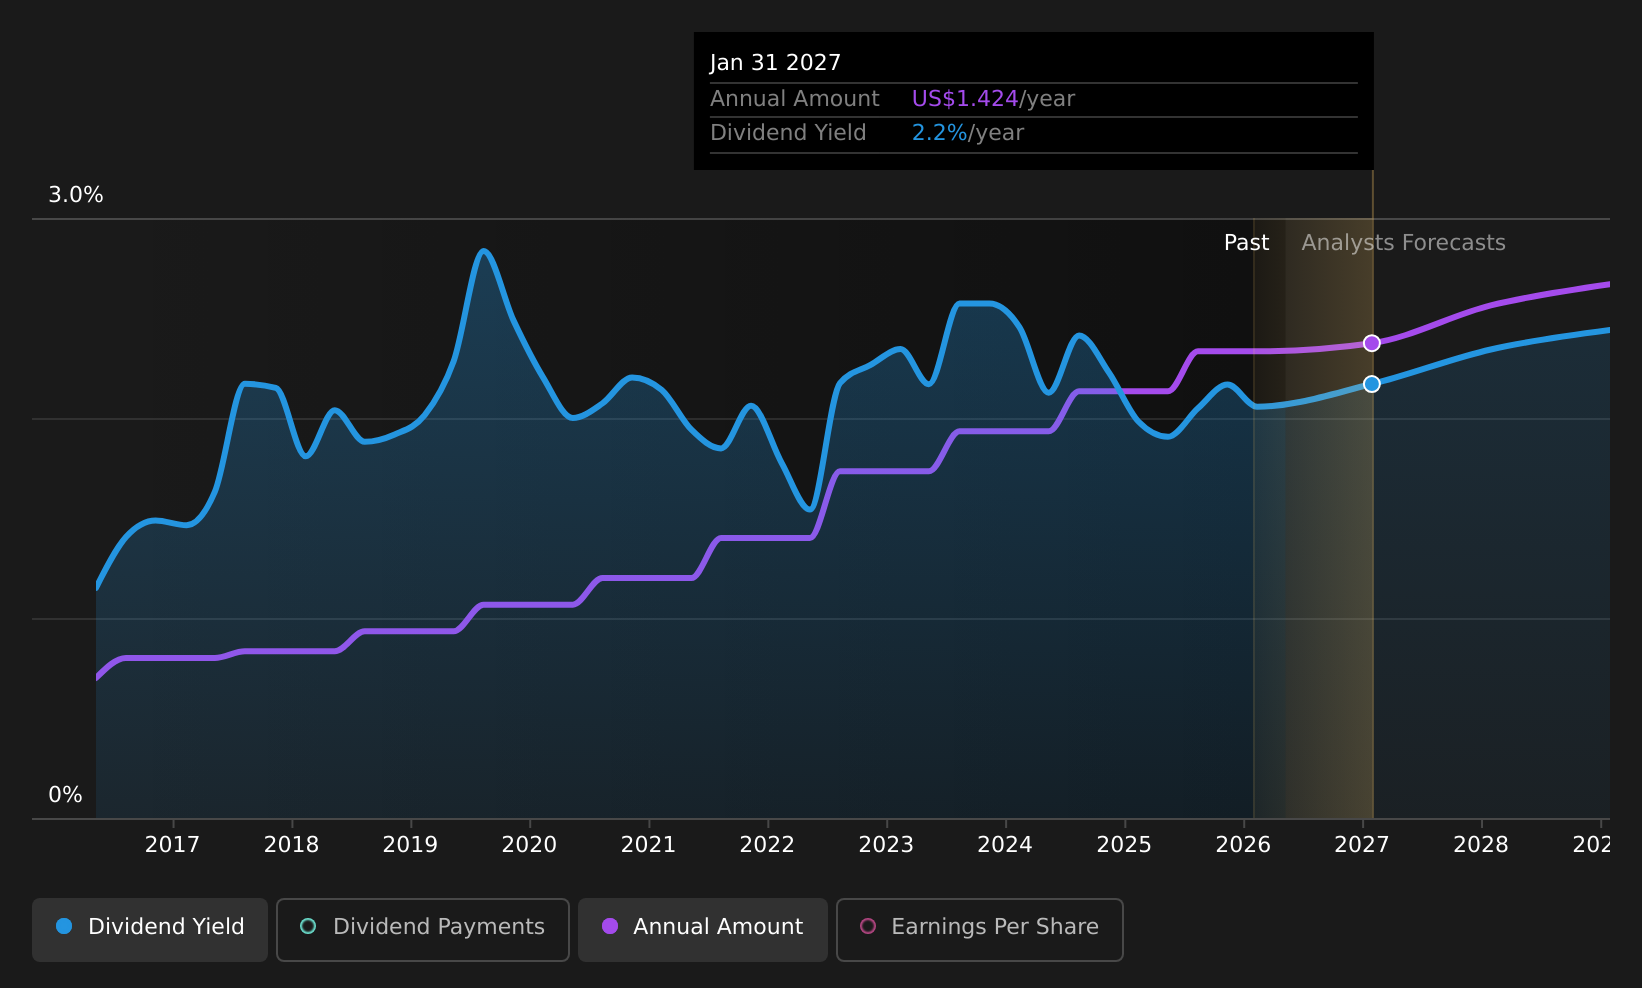This screenshot has width=1642, height=988.
Task: Click the 2020 x-axis label
Action: pos(529,845)
